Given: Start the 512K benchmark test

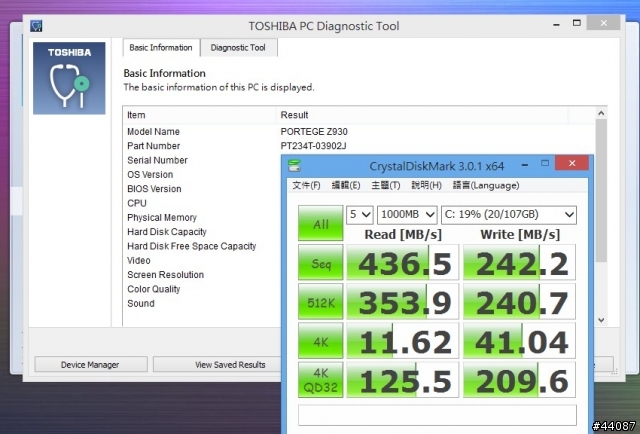Looking at the screenshot, I should coord(321,301).
